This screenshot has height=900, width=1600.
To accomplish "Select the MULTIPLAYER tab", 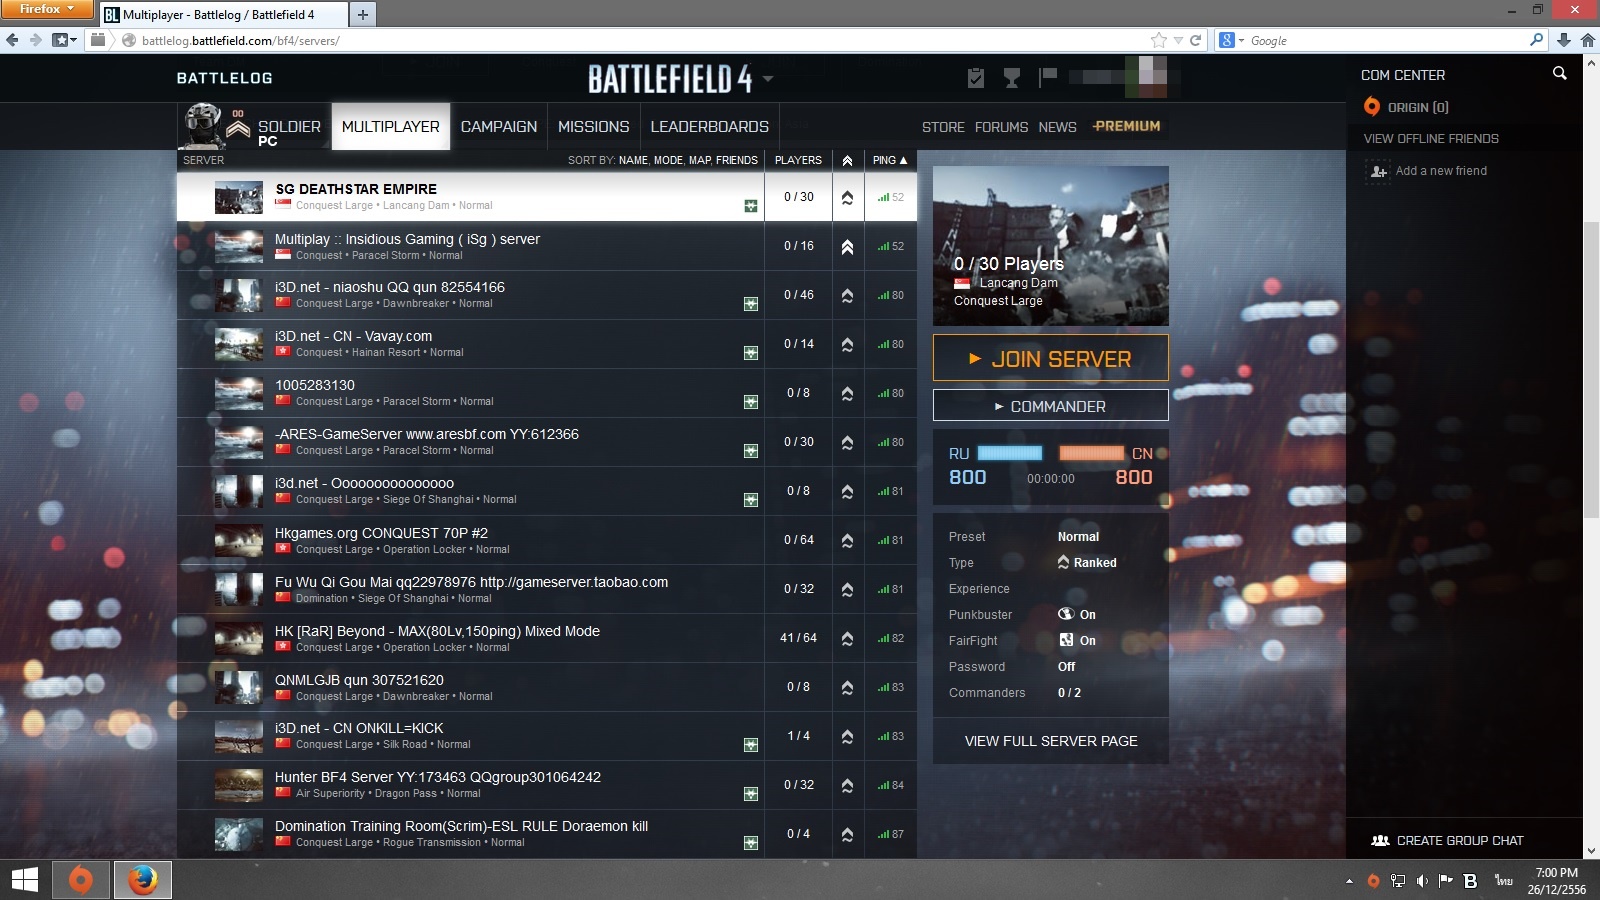I will pos(391,127).
